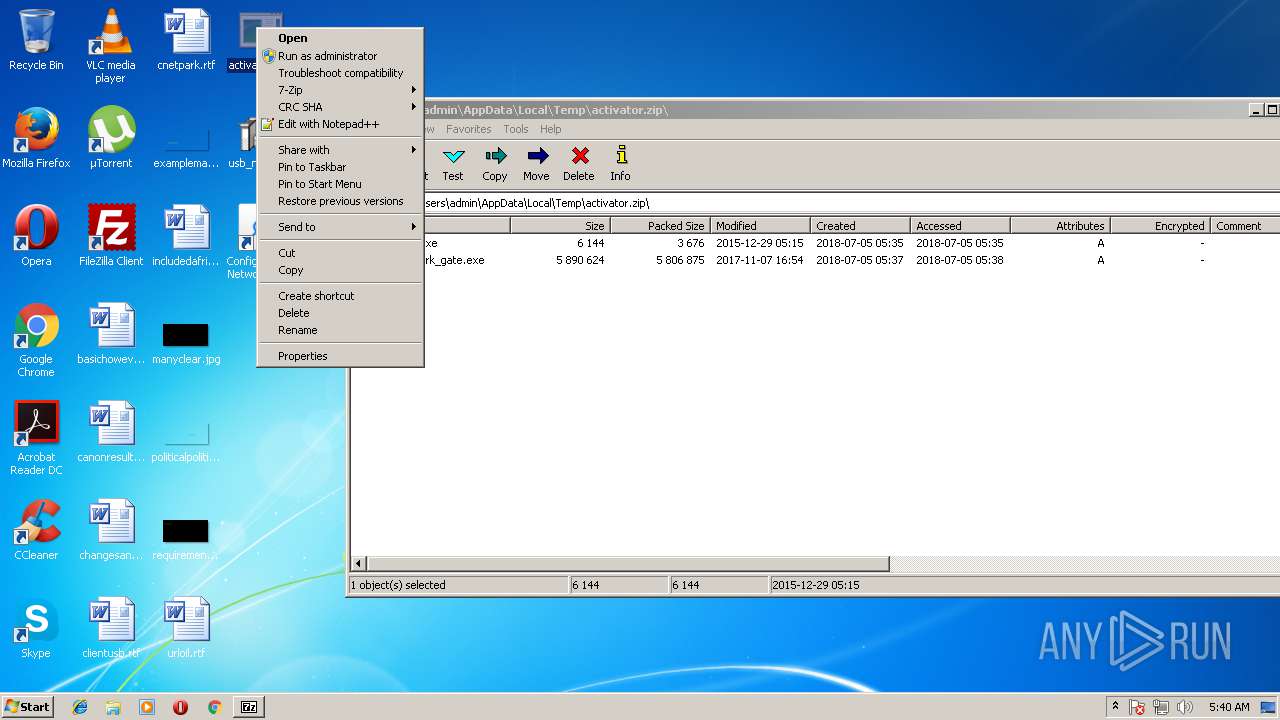This screenshot has height=720, width=1280.
Task: Open Favorites menu in 7-Zip
Action: (469, 129)
